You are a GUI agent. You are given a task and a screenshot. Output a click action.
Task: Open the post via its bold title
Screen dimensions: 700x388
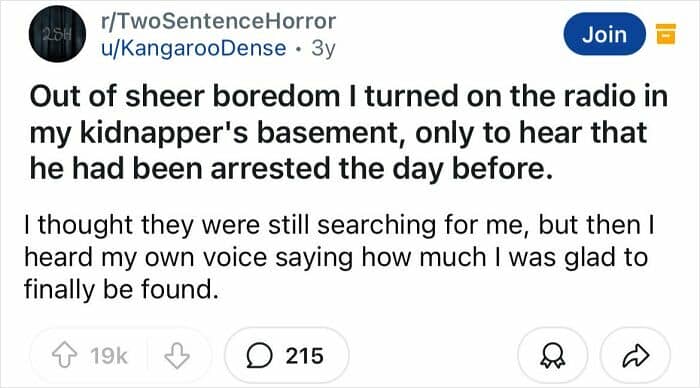[348, 133]
